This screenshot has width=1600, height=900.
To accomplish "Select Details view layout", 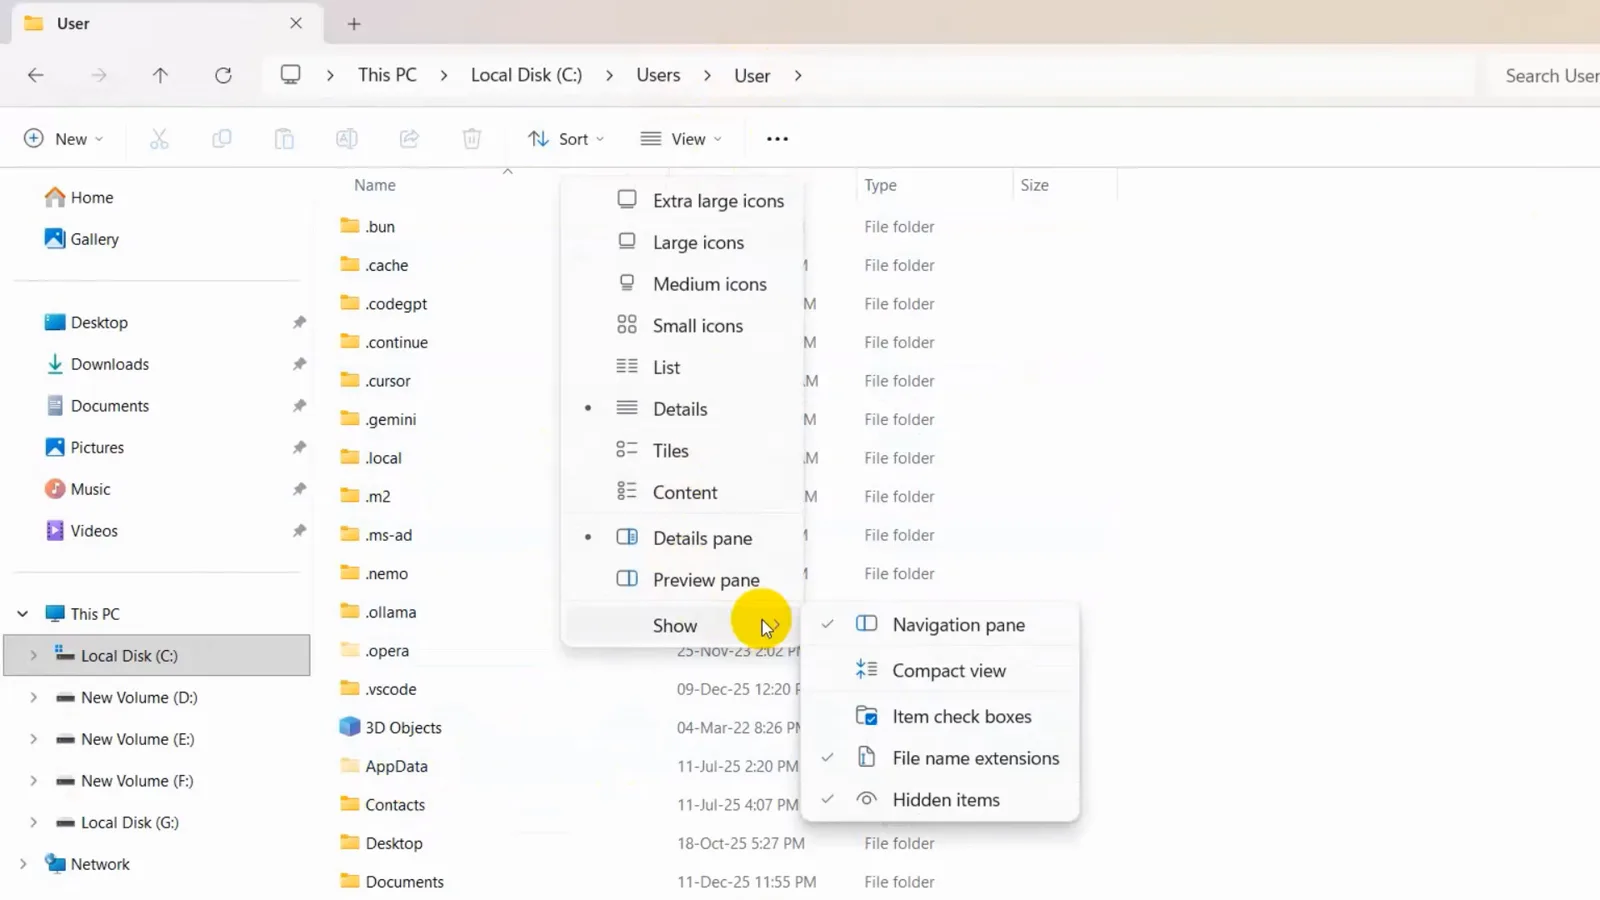I will (683, 409).
